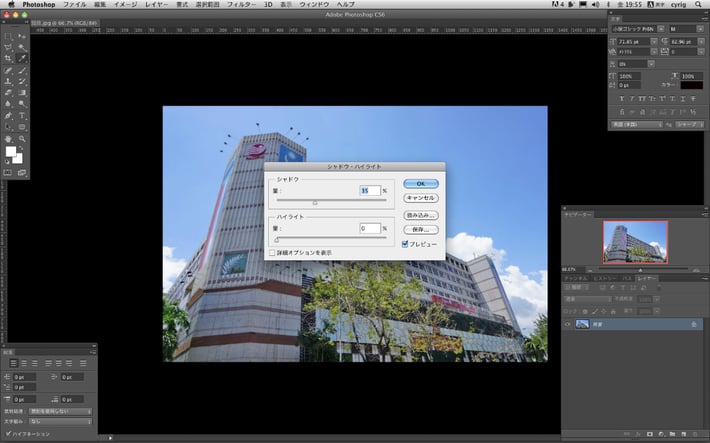Choose the Horizontal Type tool
Viewport: 710px width, 443px height.
pos(22,115)
